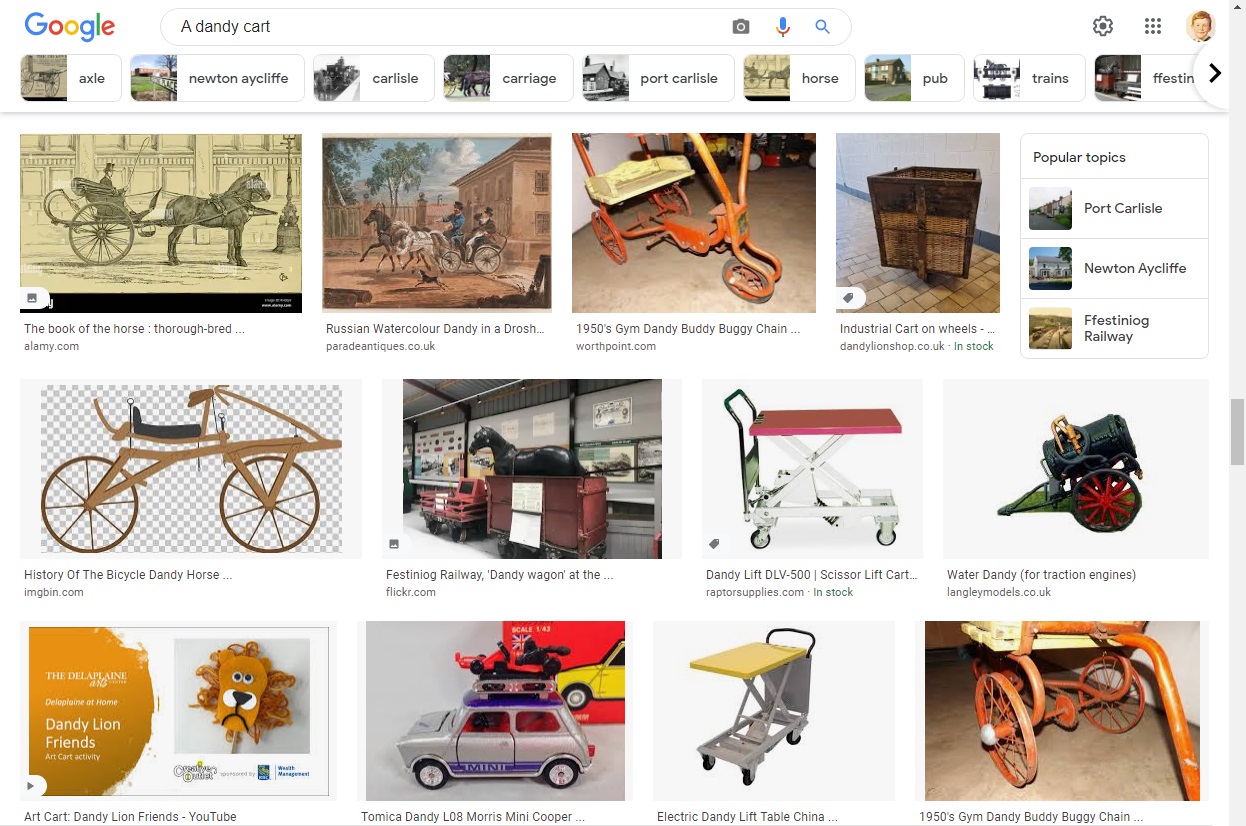Open the Dandy Horse bicycle thumbnail
This screenshot has height=826, width=1246.
[191, 468]
